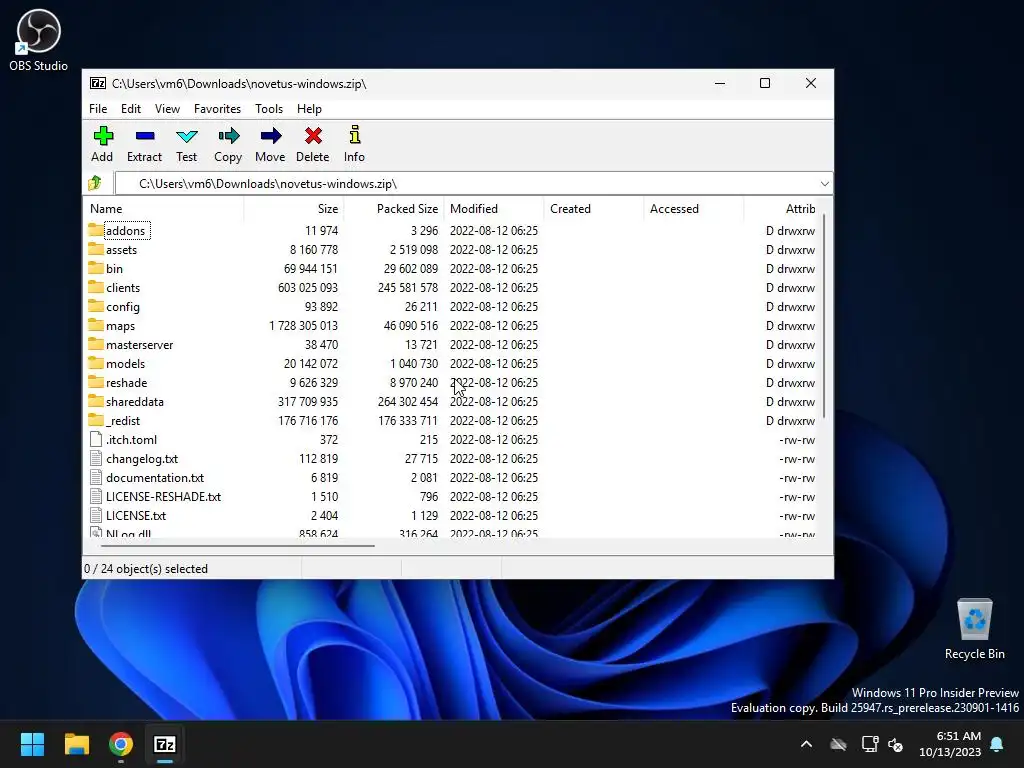This screenshot has width=1024, height=768.
Task: Select documentation.txt in the list
Action: tap(155, 478)
